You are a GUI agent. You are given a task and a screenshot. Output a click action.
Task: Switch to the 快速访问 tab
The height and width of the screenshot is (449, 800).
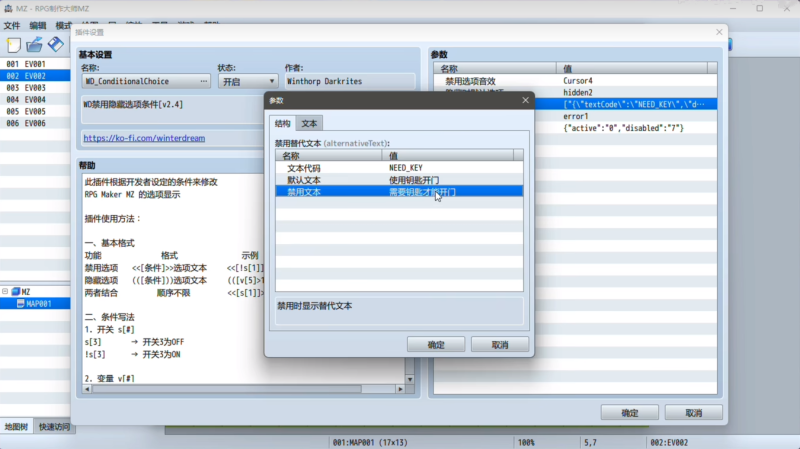click(54, 427)
